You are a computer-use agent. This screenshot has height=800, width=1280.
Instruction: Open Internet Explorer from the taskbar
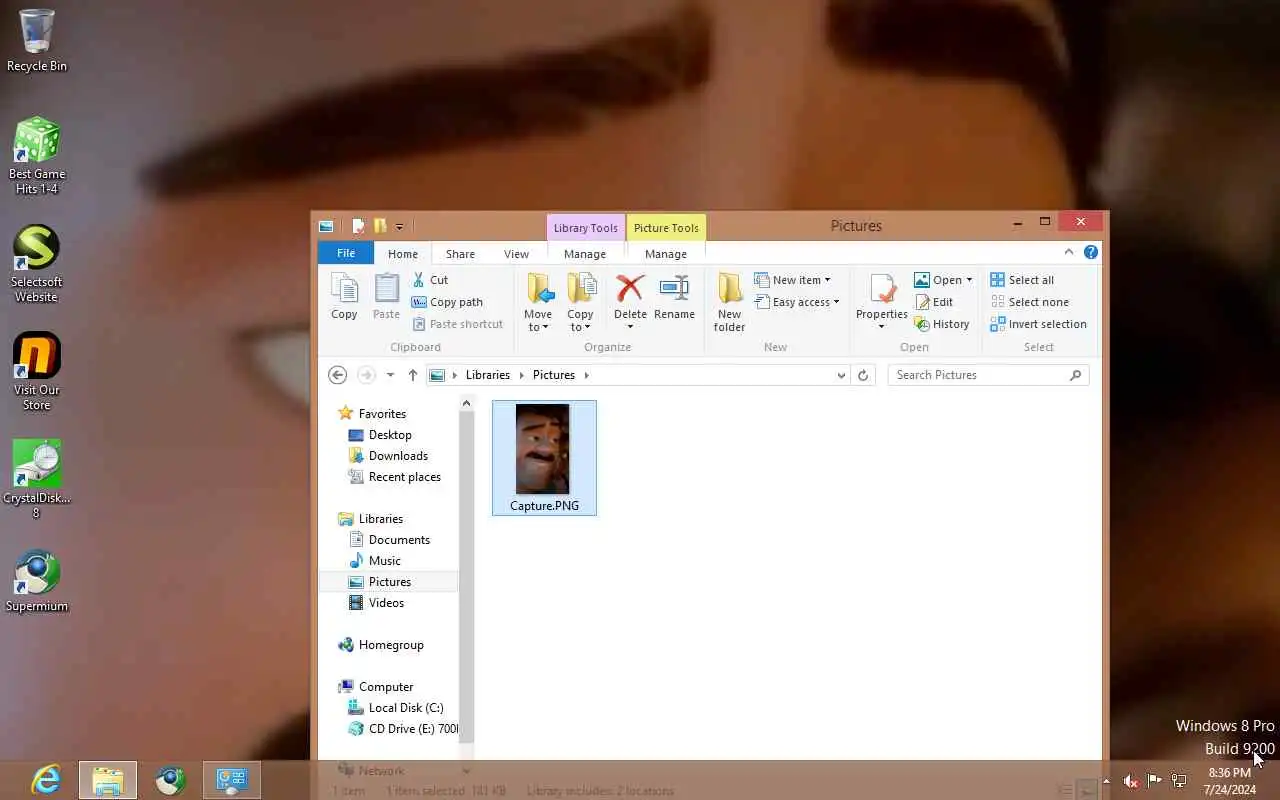tap(46, 780)
